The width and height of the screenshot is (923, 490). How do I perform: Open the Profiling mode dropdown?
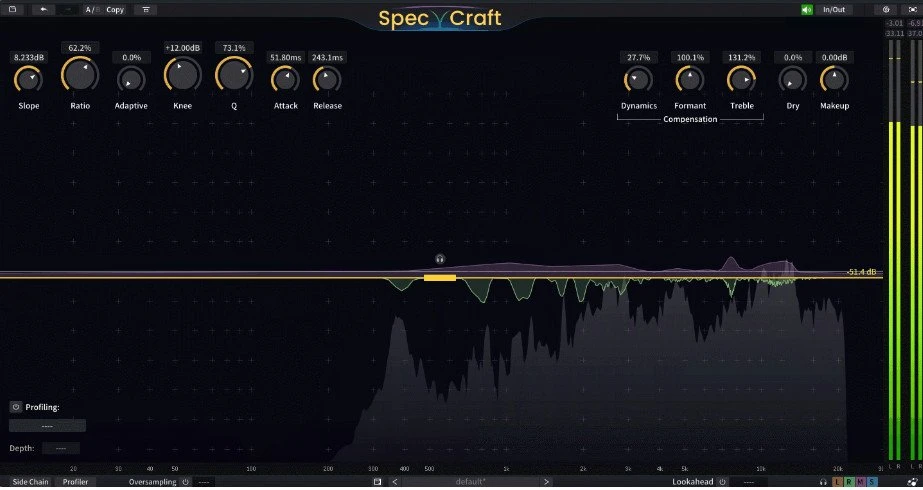coord(47,426)
